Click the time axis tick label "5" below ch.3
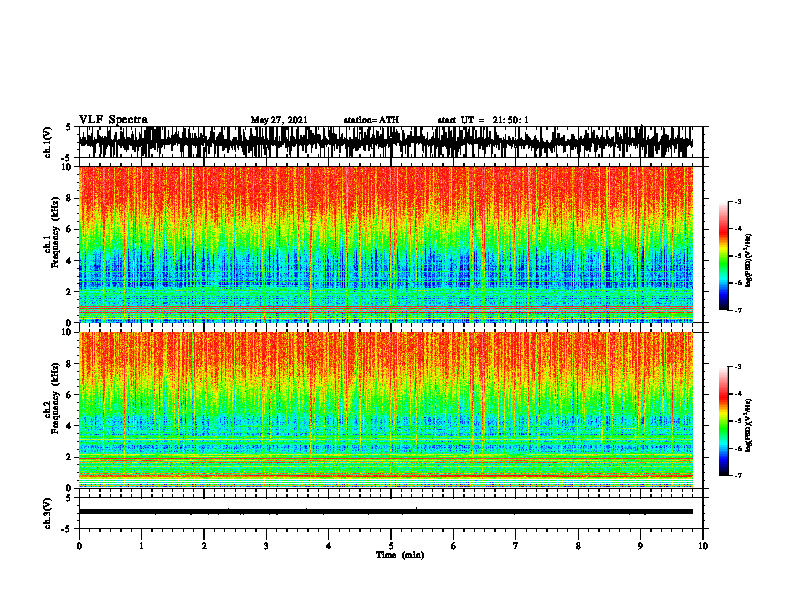The width and height of the screenshot is (792, 612). 391,546
